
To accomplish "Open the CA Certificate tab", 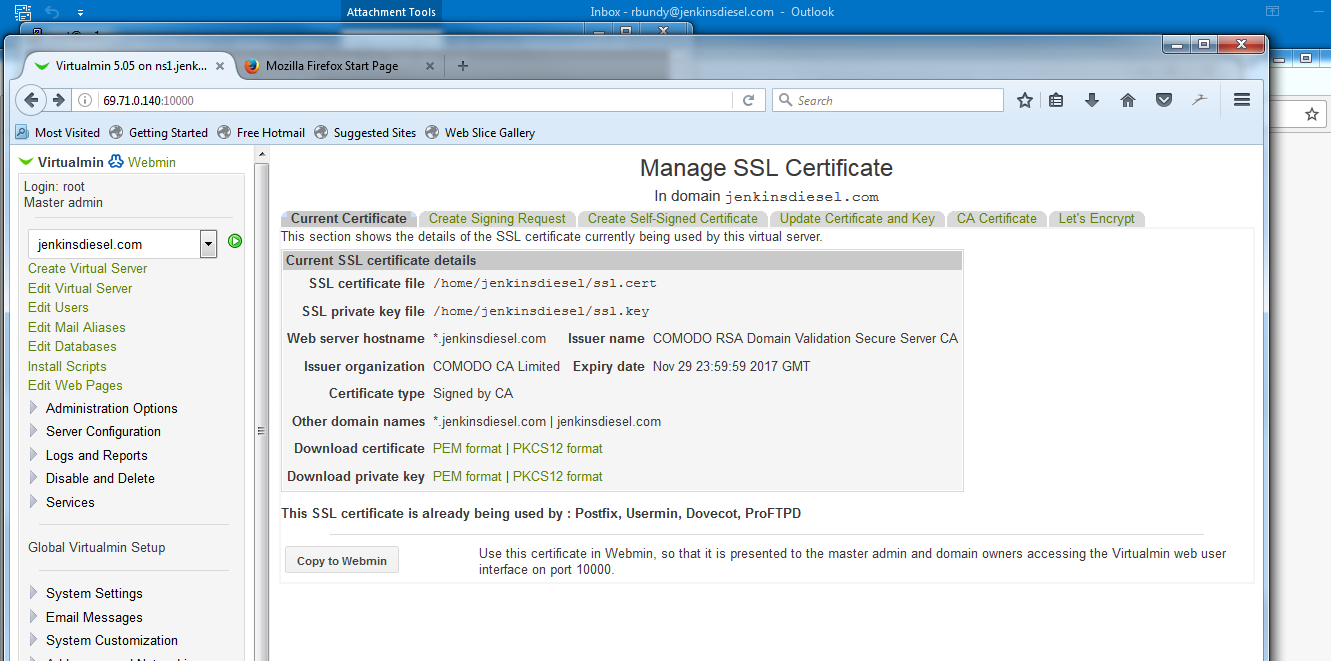I will point(996,218).
